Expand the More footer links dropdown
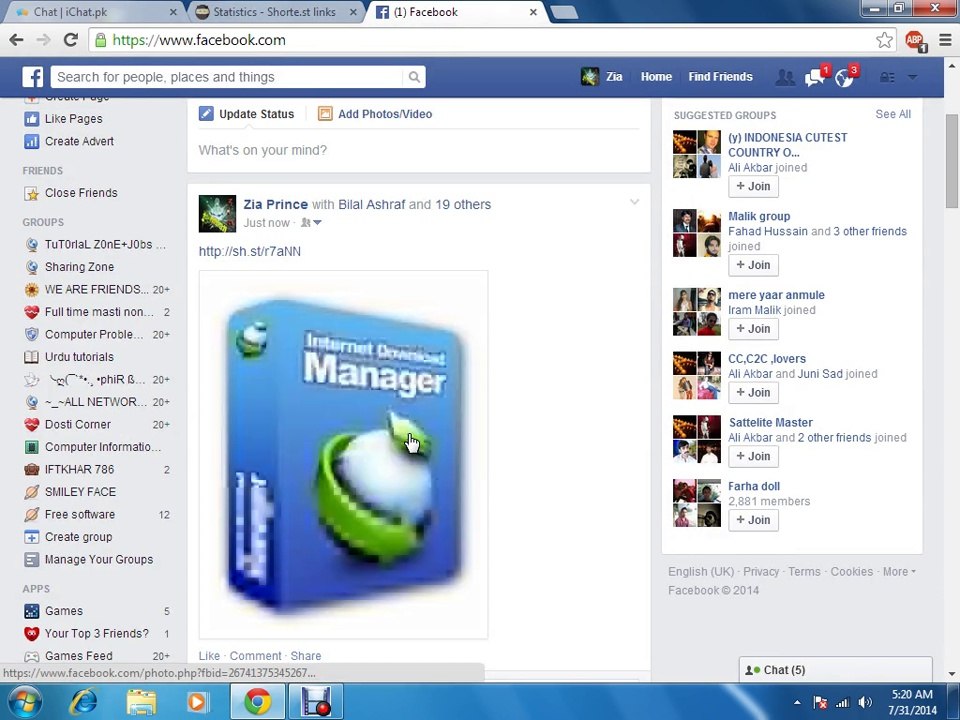Image resolution: width=960 pixels, height=720 pixels. click(x=899, y=571)
